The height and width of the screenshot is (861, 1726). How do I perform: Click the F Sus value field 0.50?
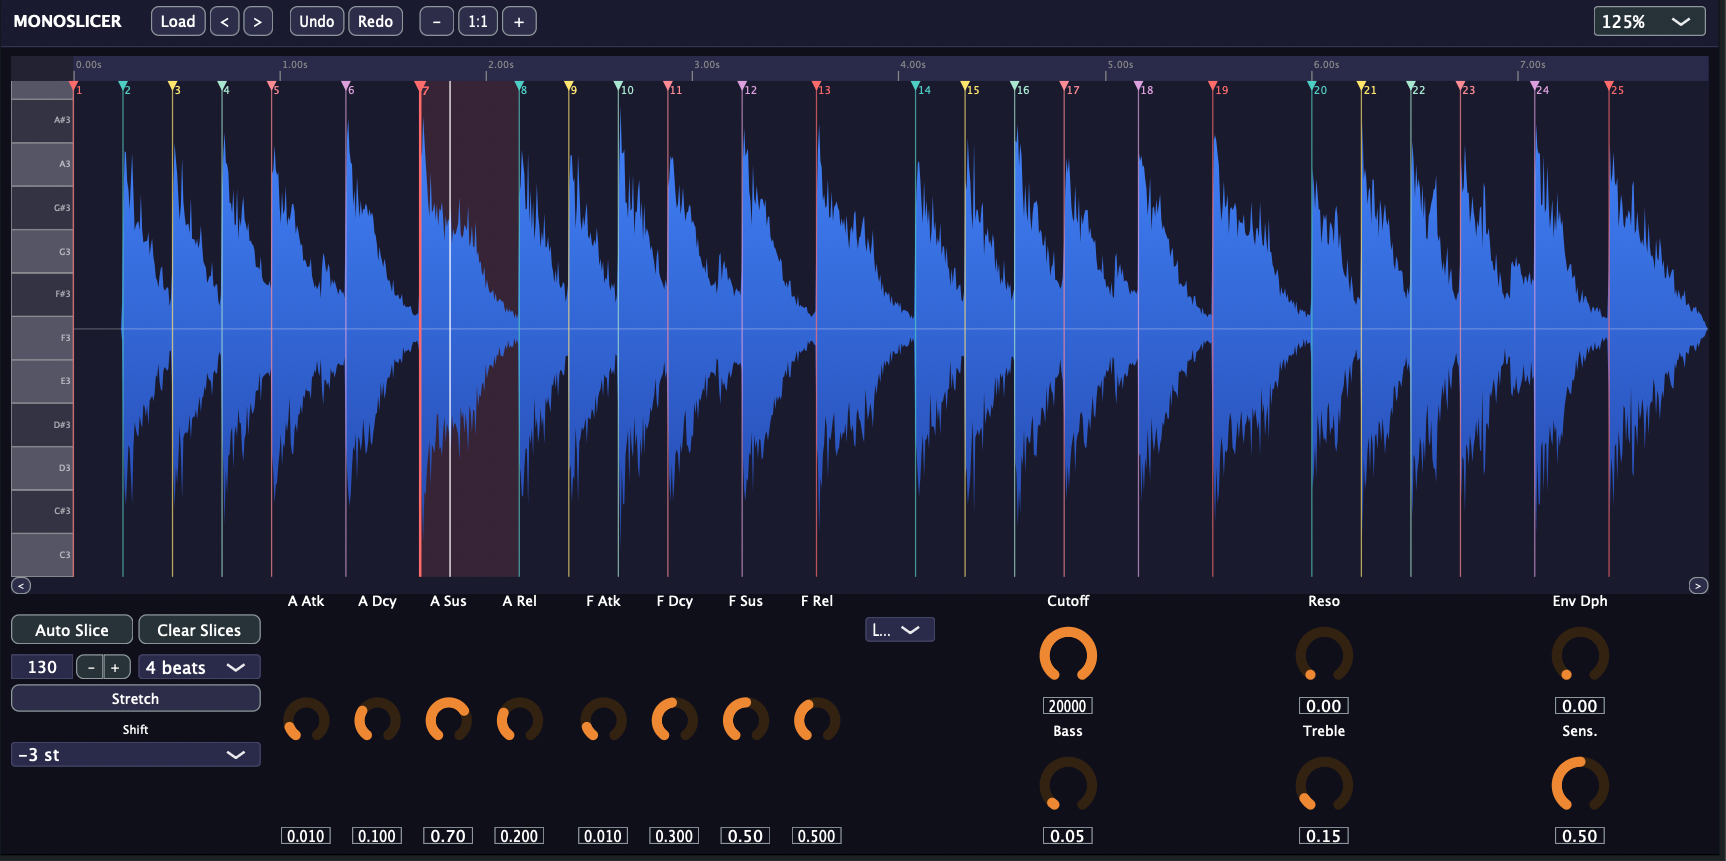point(745,836)
